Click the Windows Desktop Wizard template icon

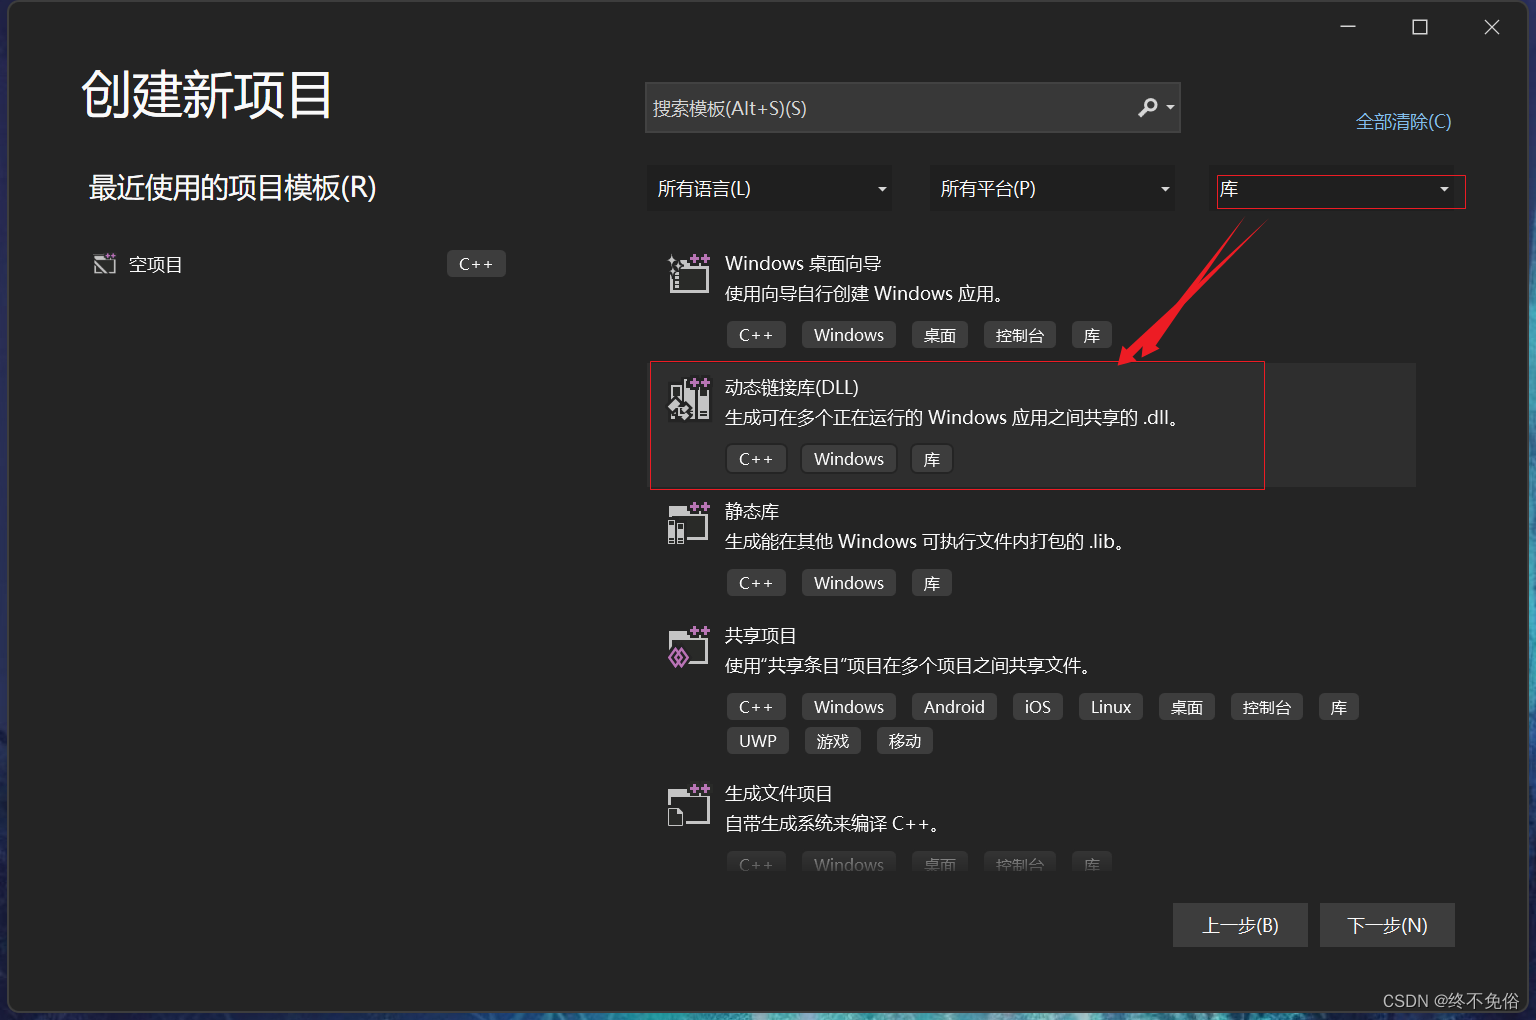point(689,273)
